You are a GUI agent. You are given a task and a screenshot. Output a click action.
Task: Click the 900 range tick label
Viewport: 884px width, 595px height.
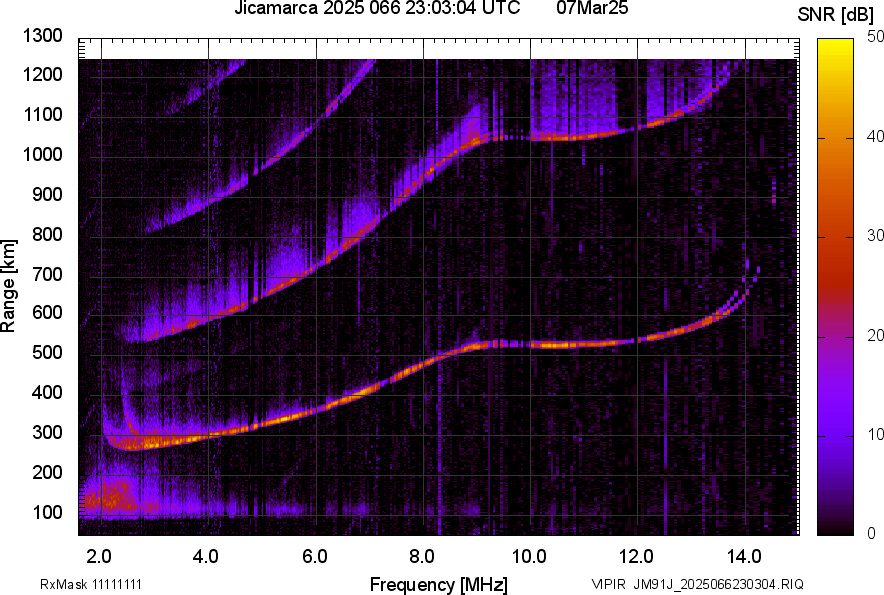tap(47, 194)
